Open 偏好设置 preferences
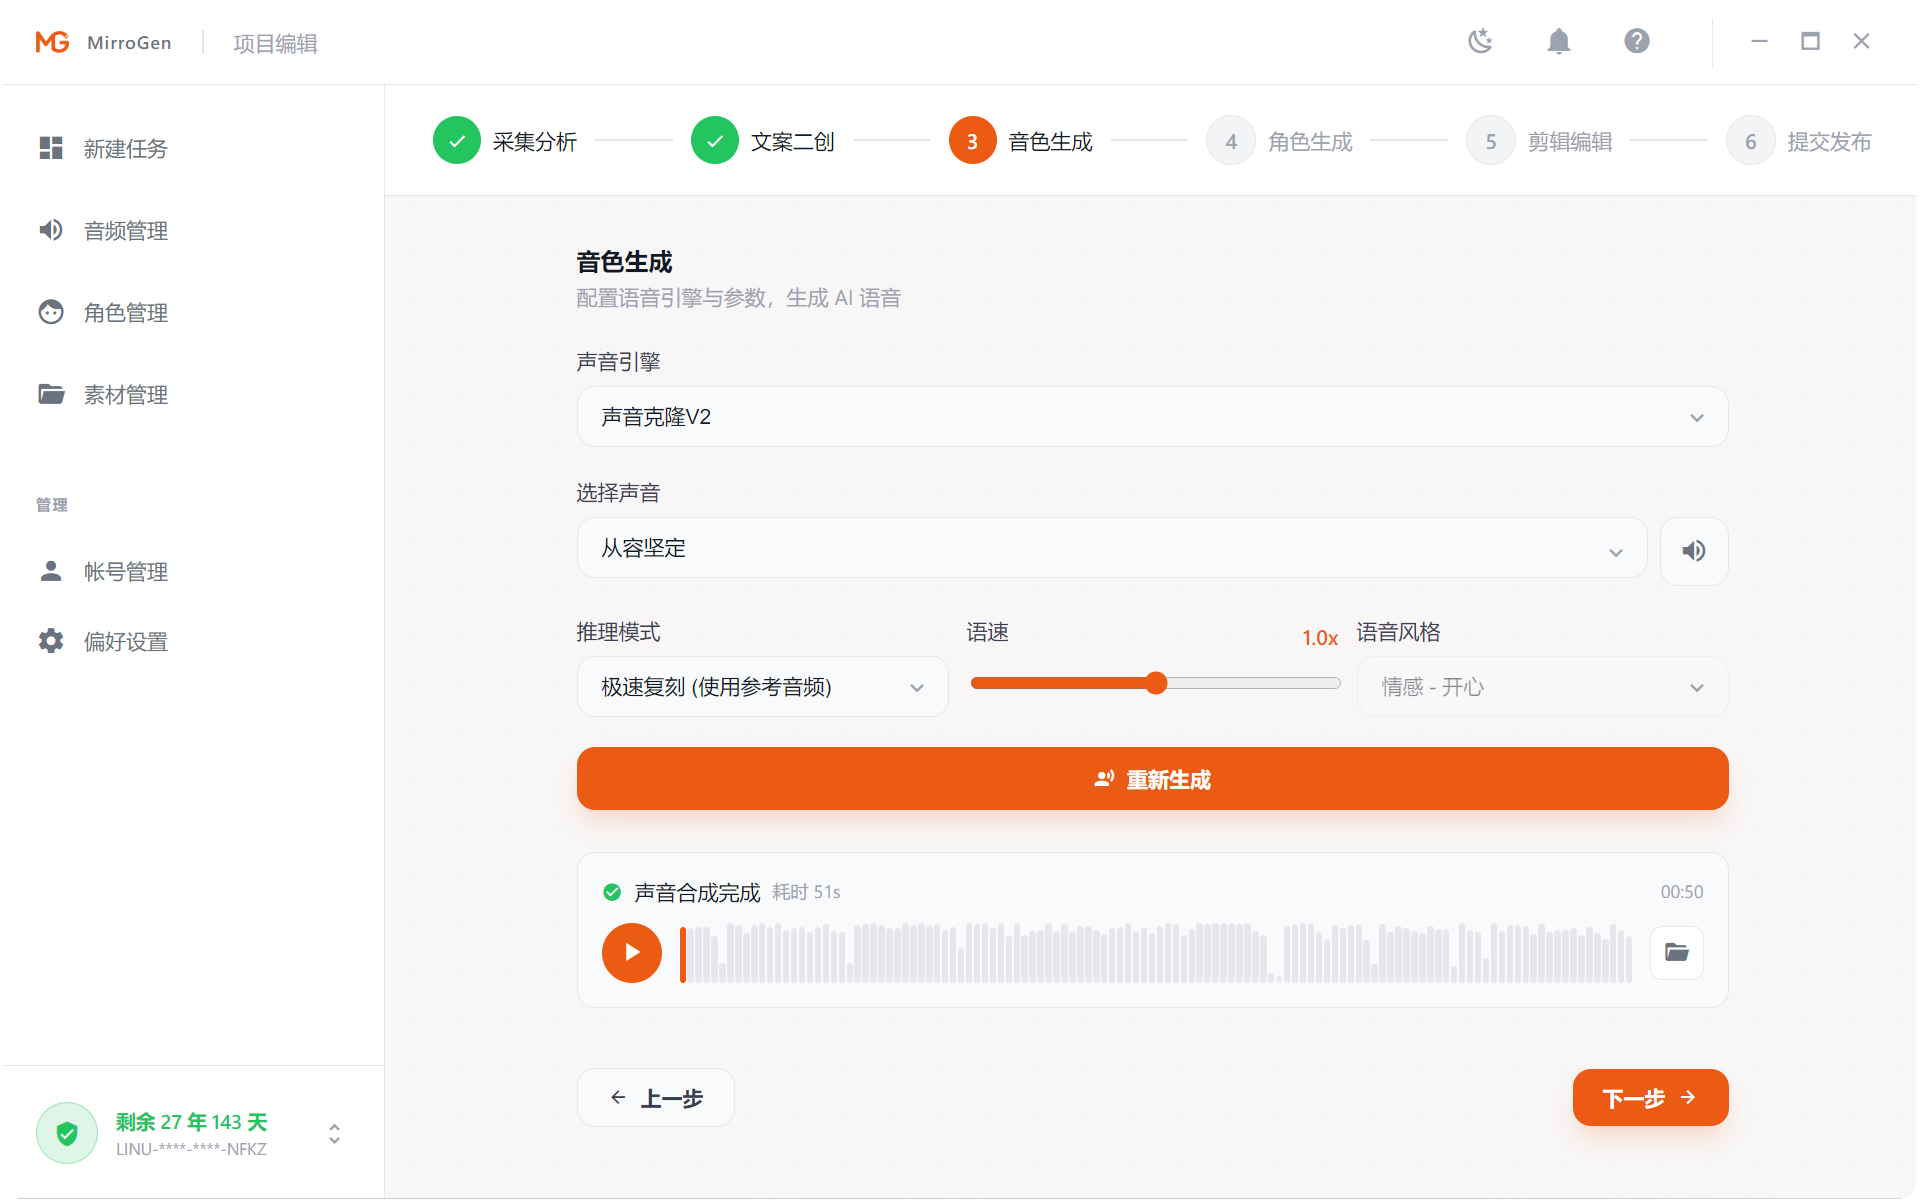 (x=125, y=641)
